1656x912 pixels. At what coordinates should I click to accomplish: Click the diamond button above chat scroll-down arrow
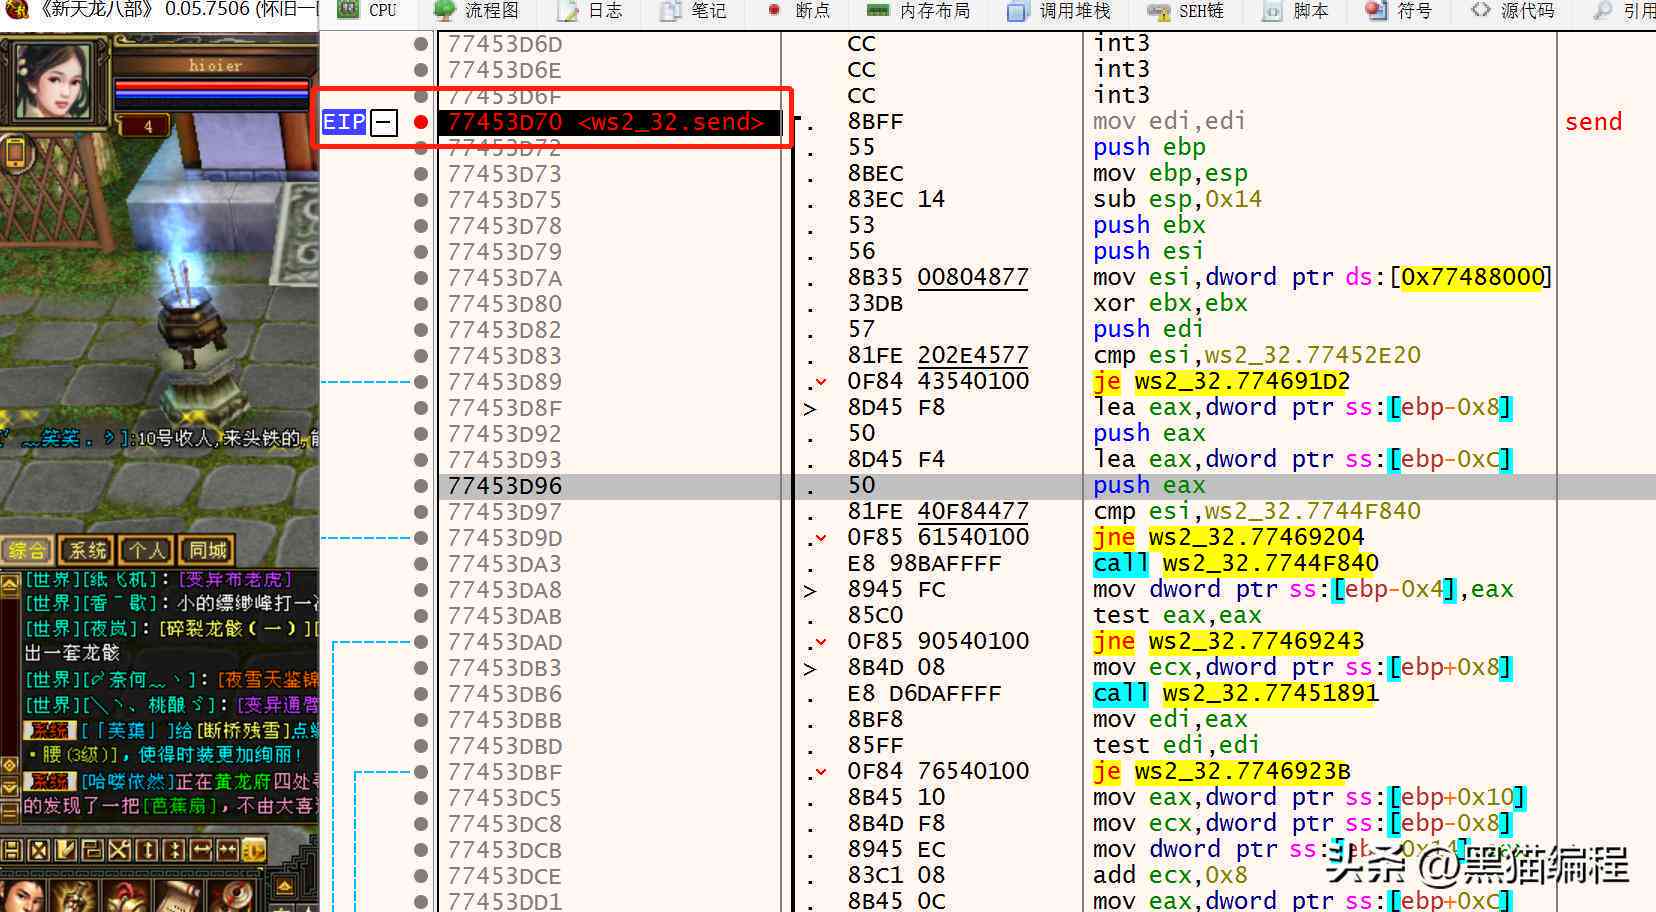pyautogui.click(x=11, y=766)
